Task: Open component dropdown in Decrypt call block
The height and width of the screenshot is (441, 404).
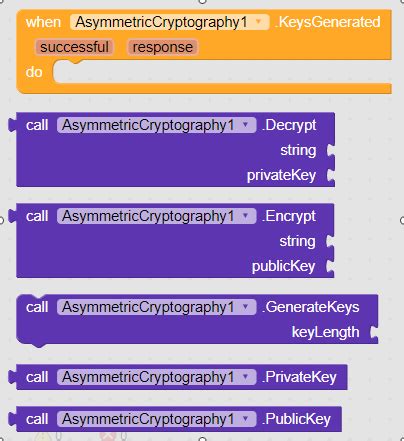Action: point(156,125)
